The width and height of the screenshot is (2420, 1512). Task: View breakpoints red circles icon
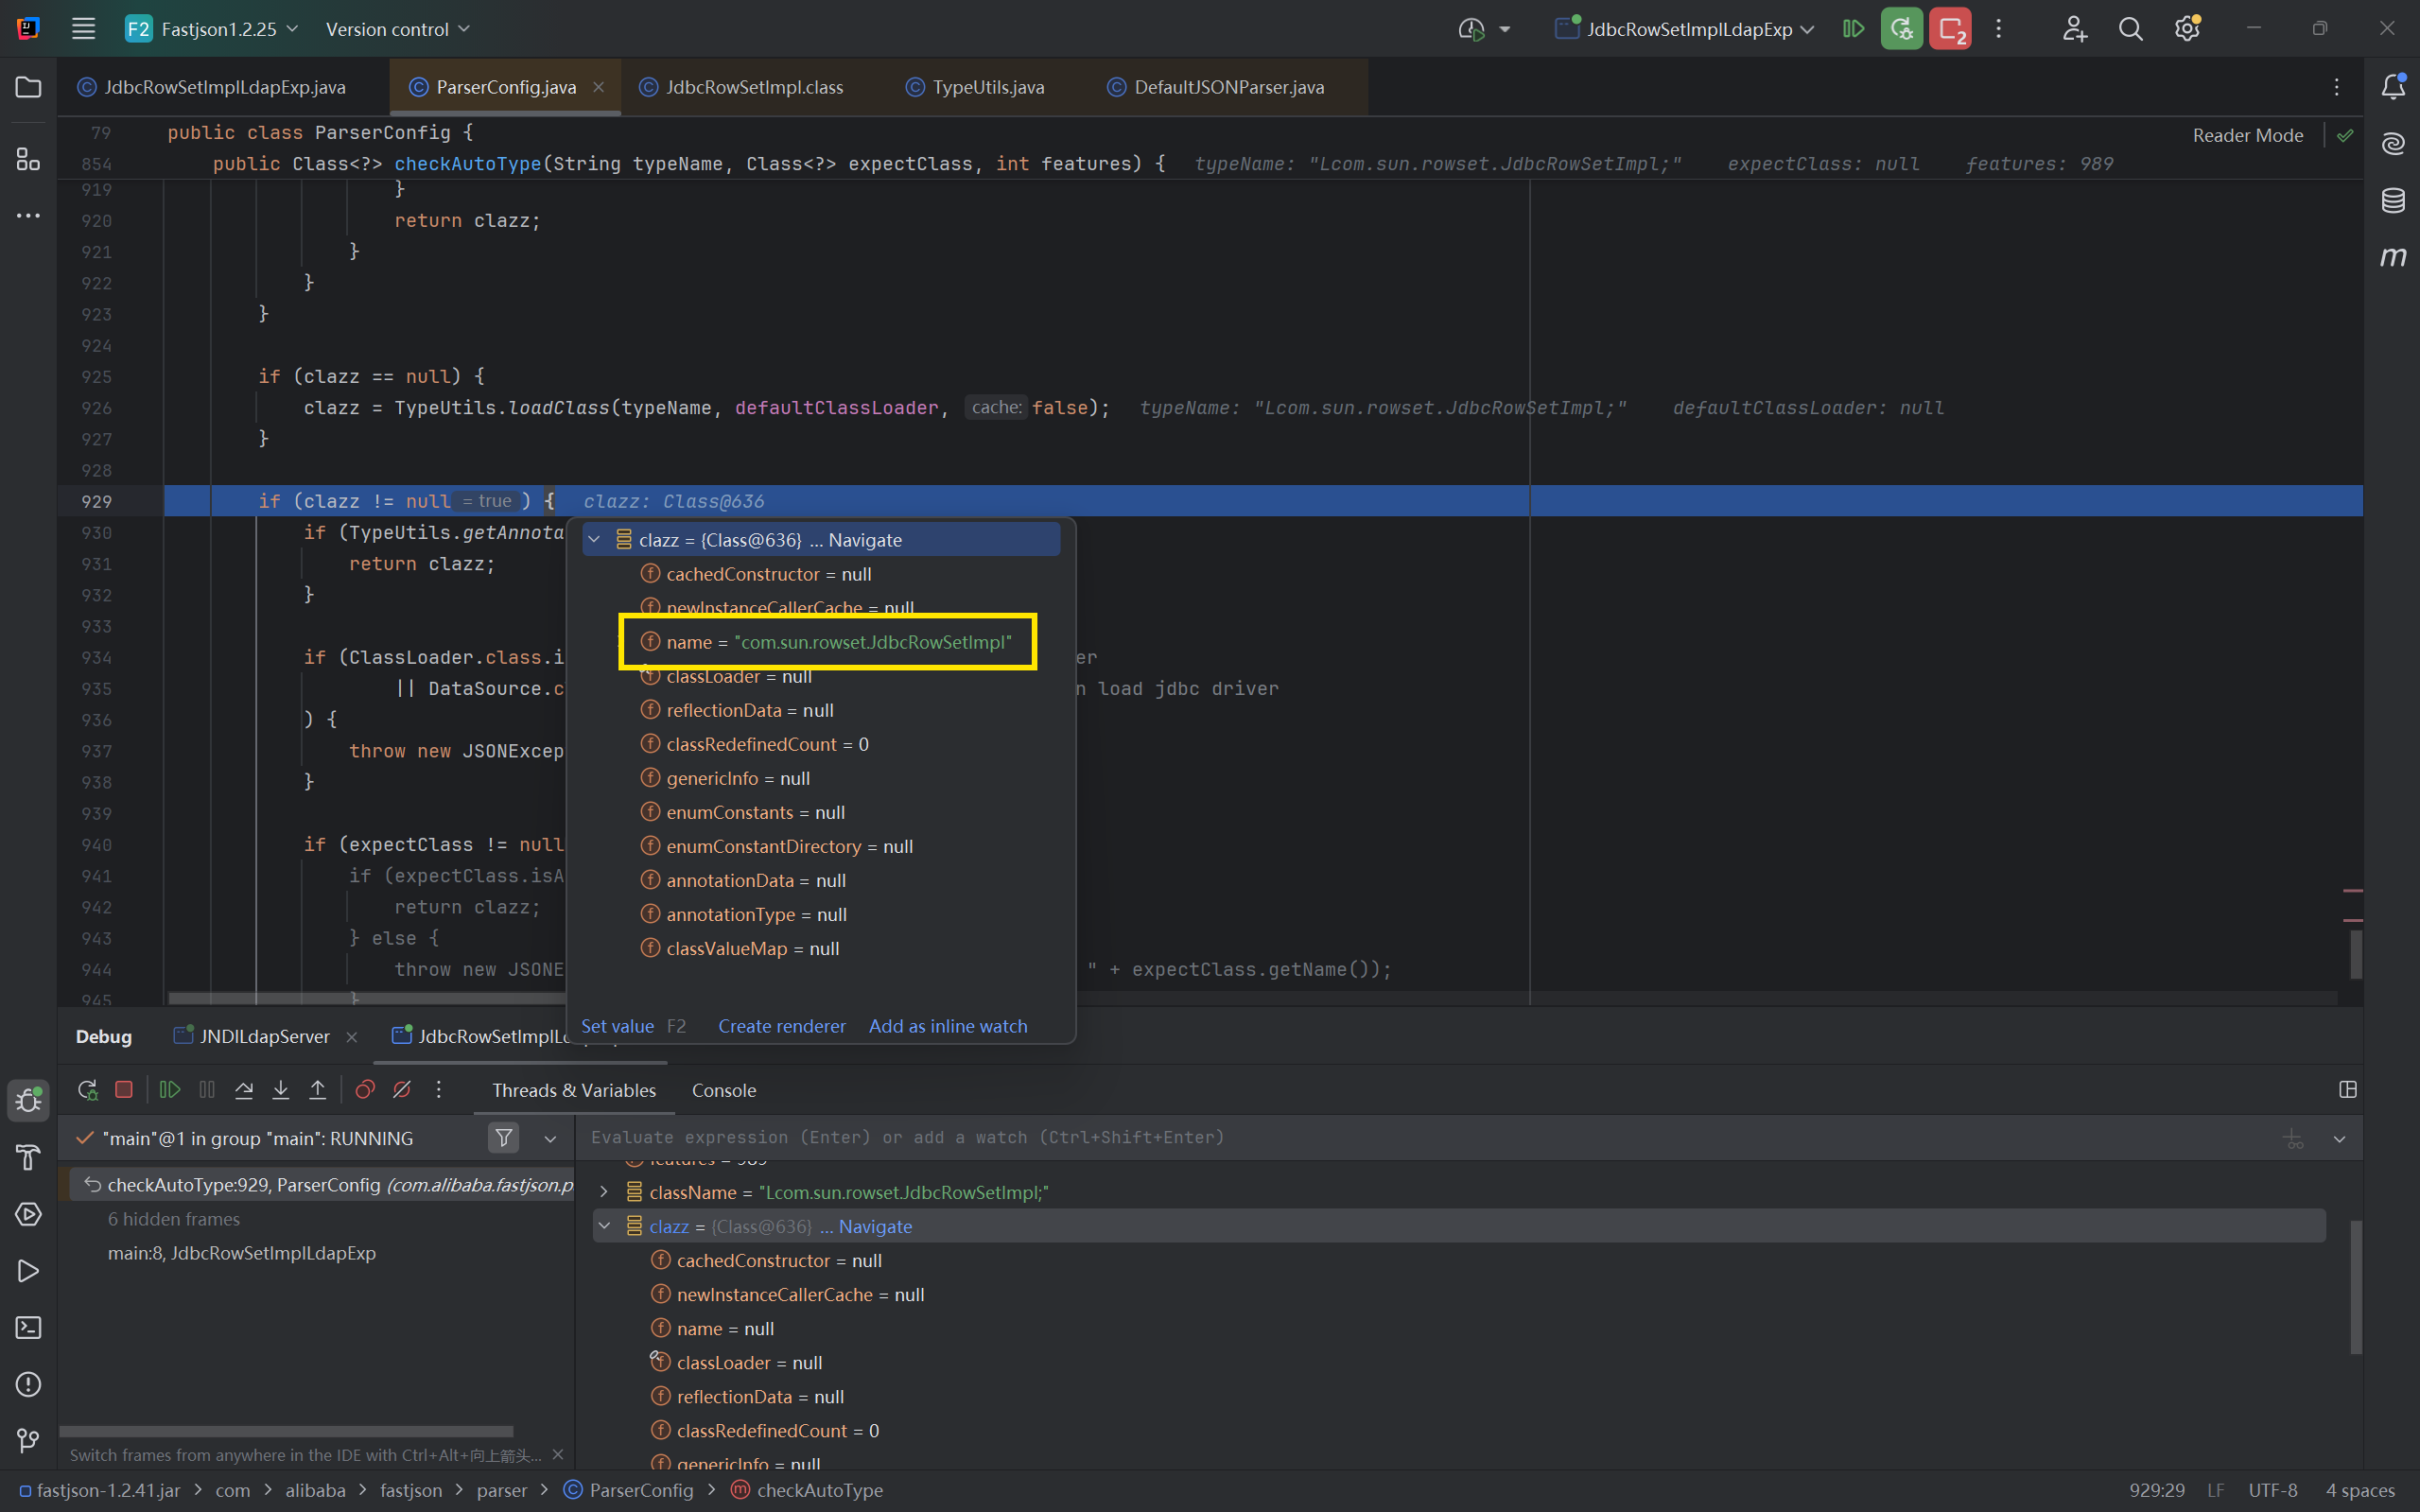click(x=365, y=1090)
